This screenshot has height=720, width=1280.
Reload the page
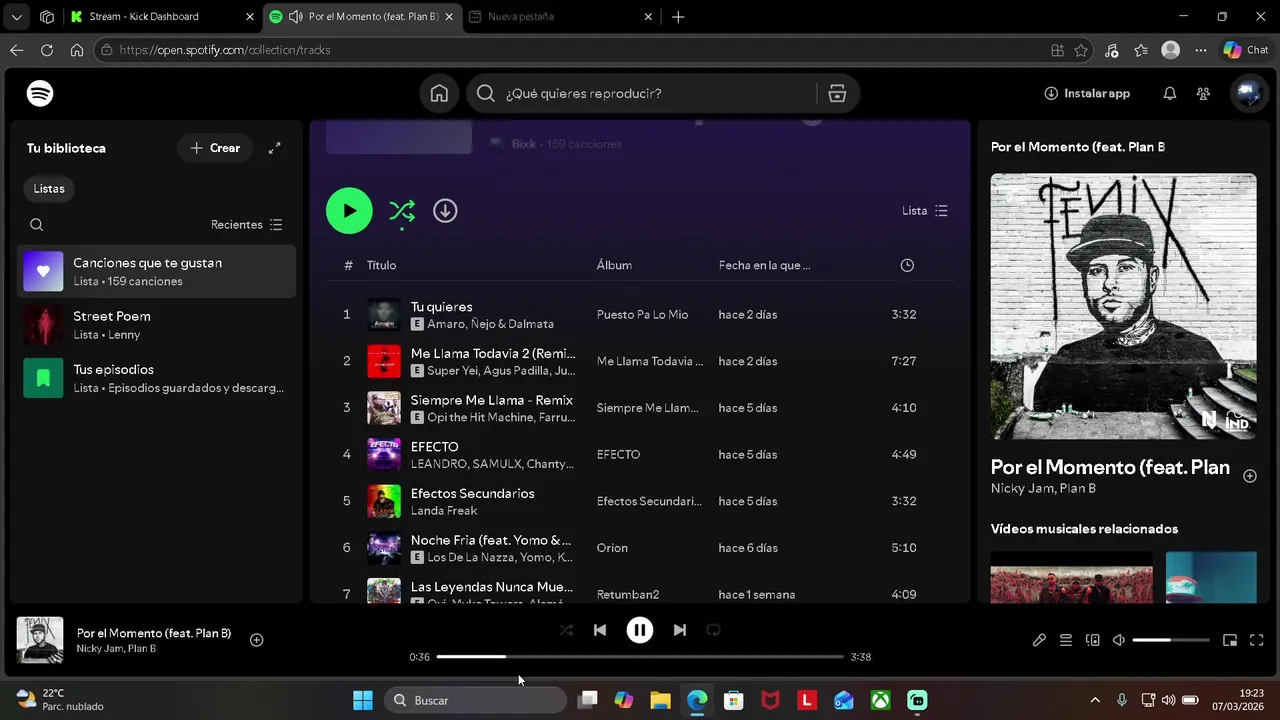coord(47,50)
